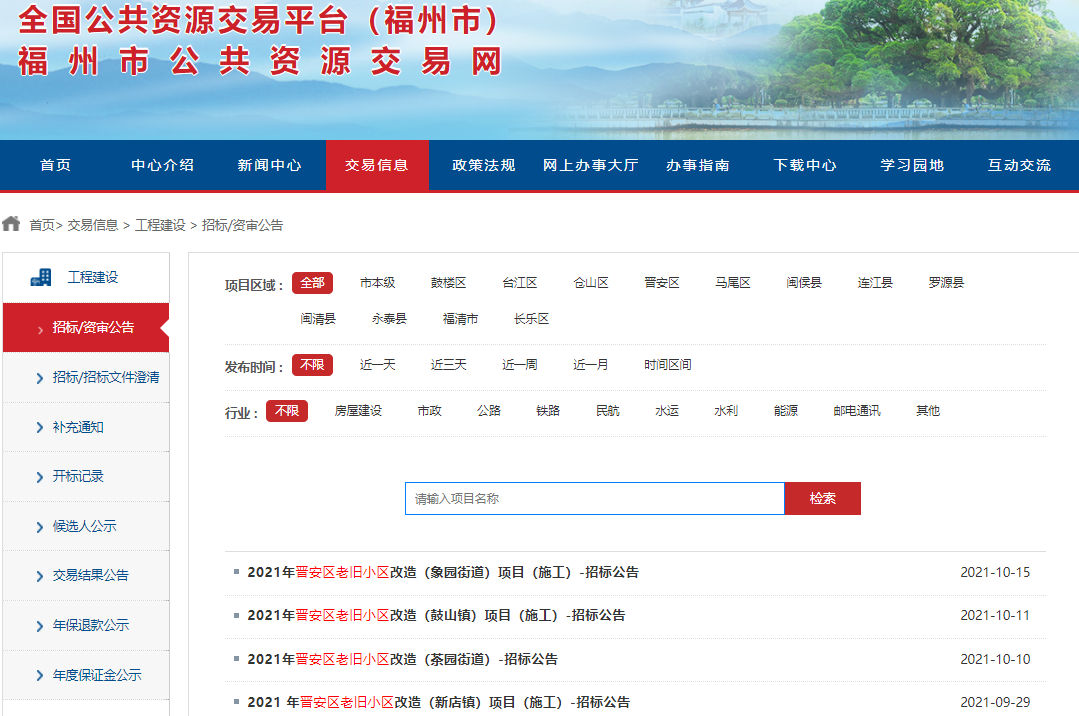This screenshot has width=1079, height=716.
Task: Open 候选人公示 sidebar item
Action: click(86, 527)
